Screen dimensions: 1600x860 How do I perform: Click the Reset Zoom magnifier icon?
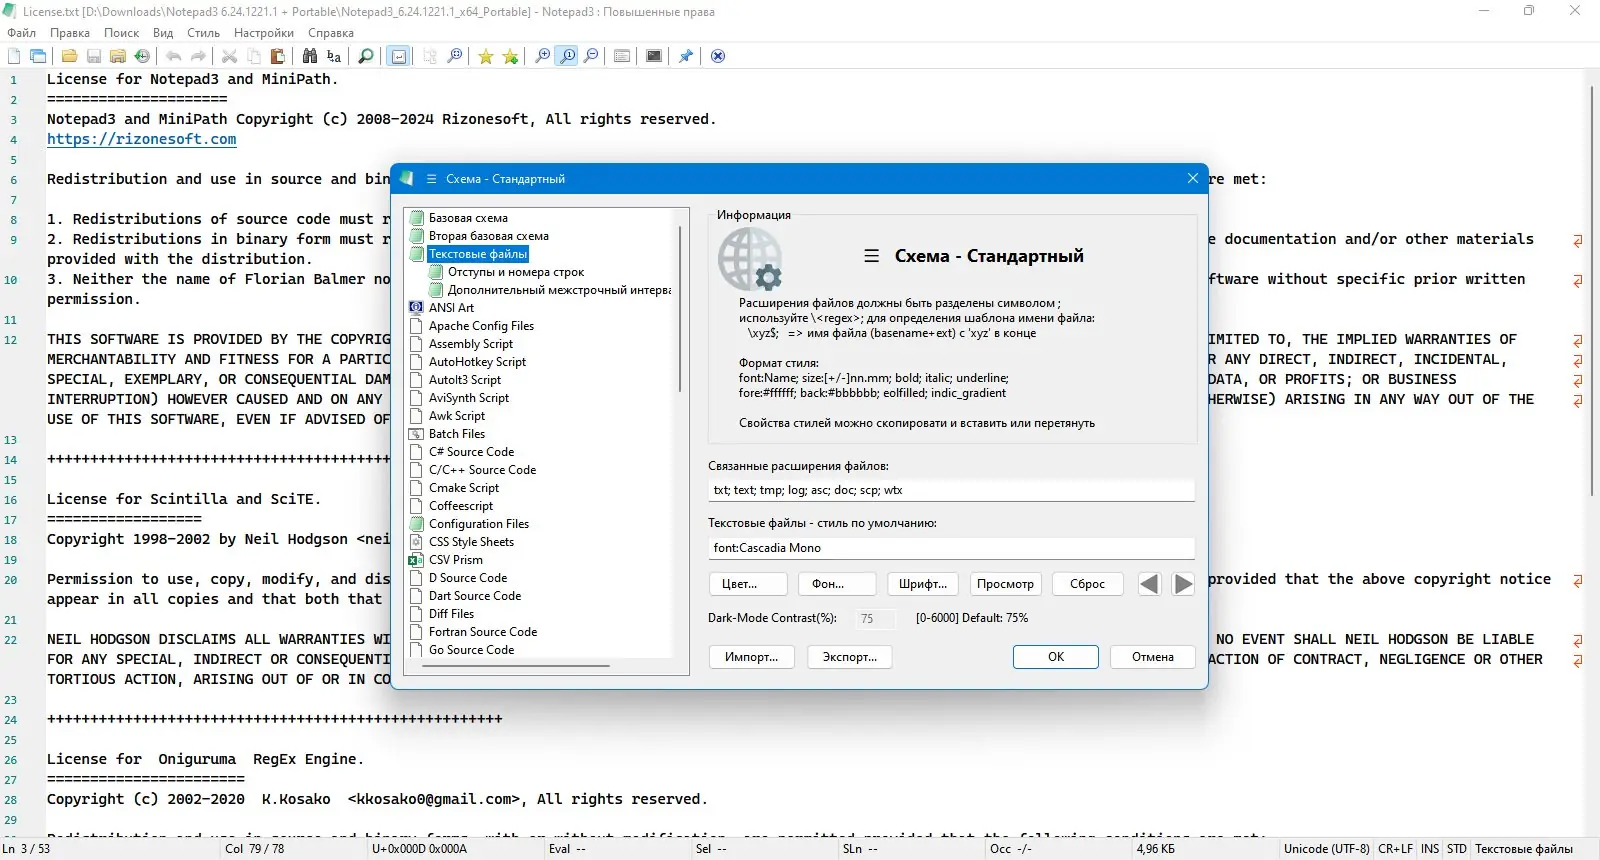[567, 56]
